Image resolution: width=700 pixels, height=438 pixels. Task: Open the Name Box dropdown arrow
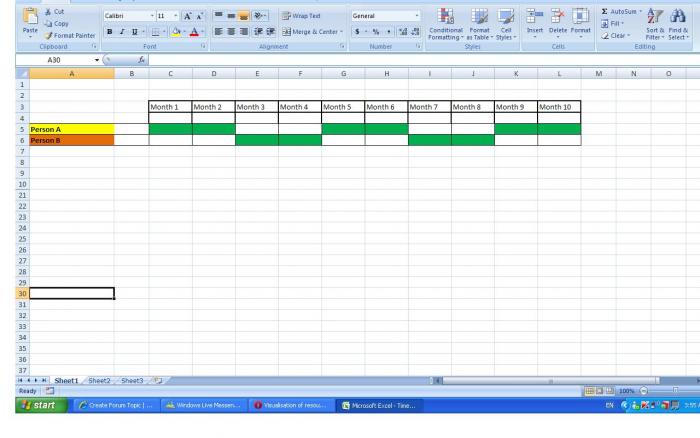point(97,60)
